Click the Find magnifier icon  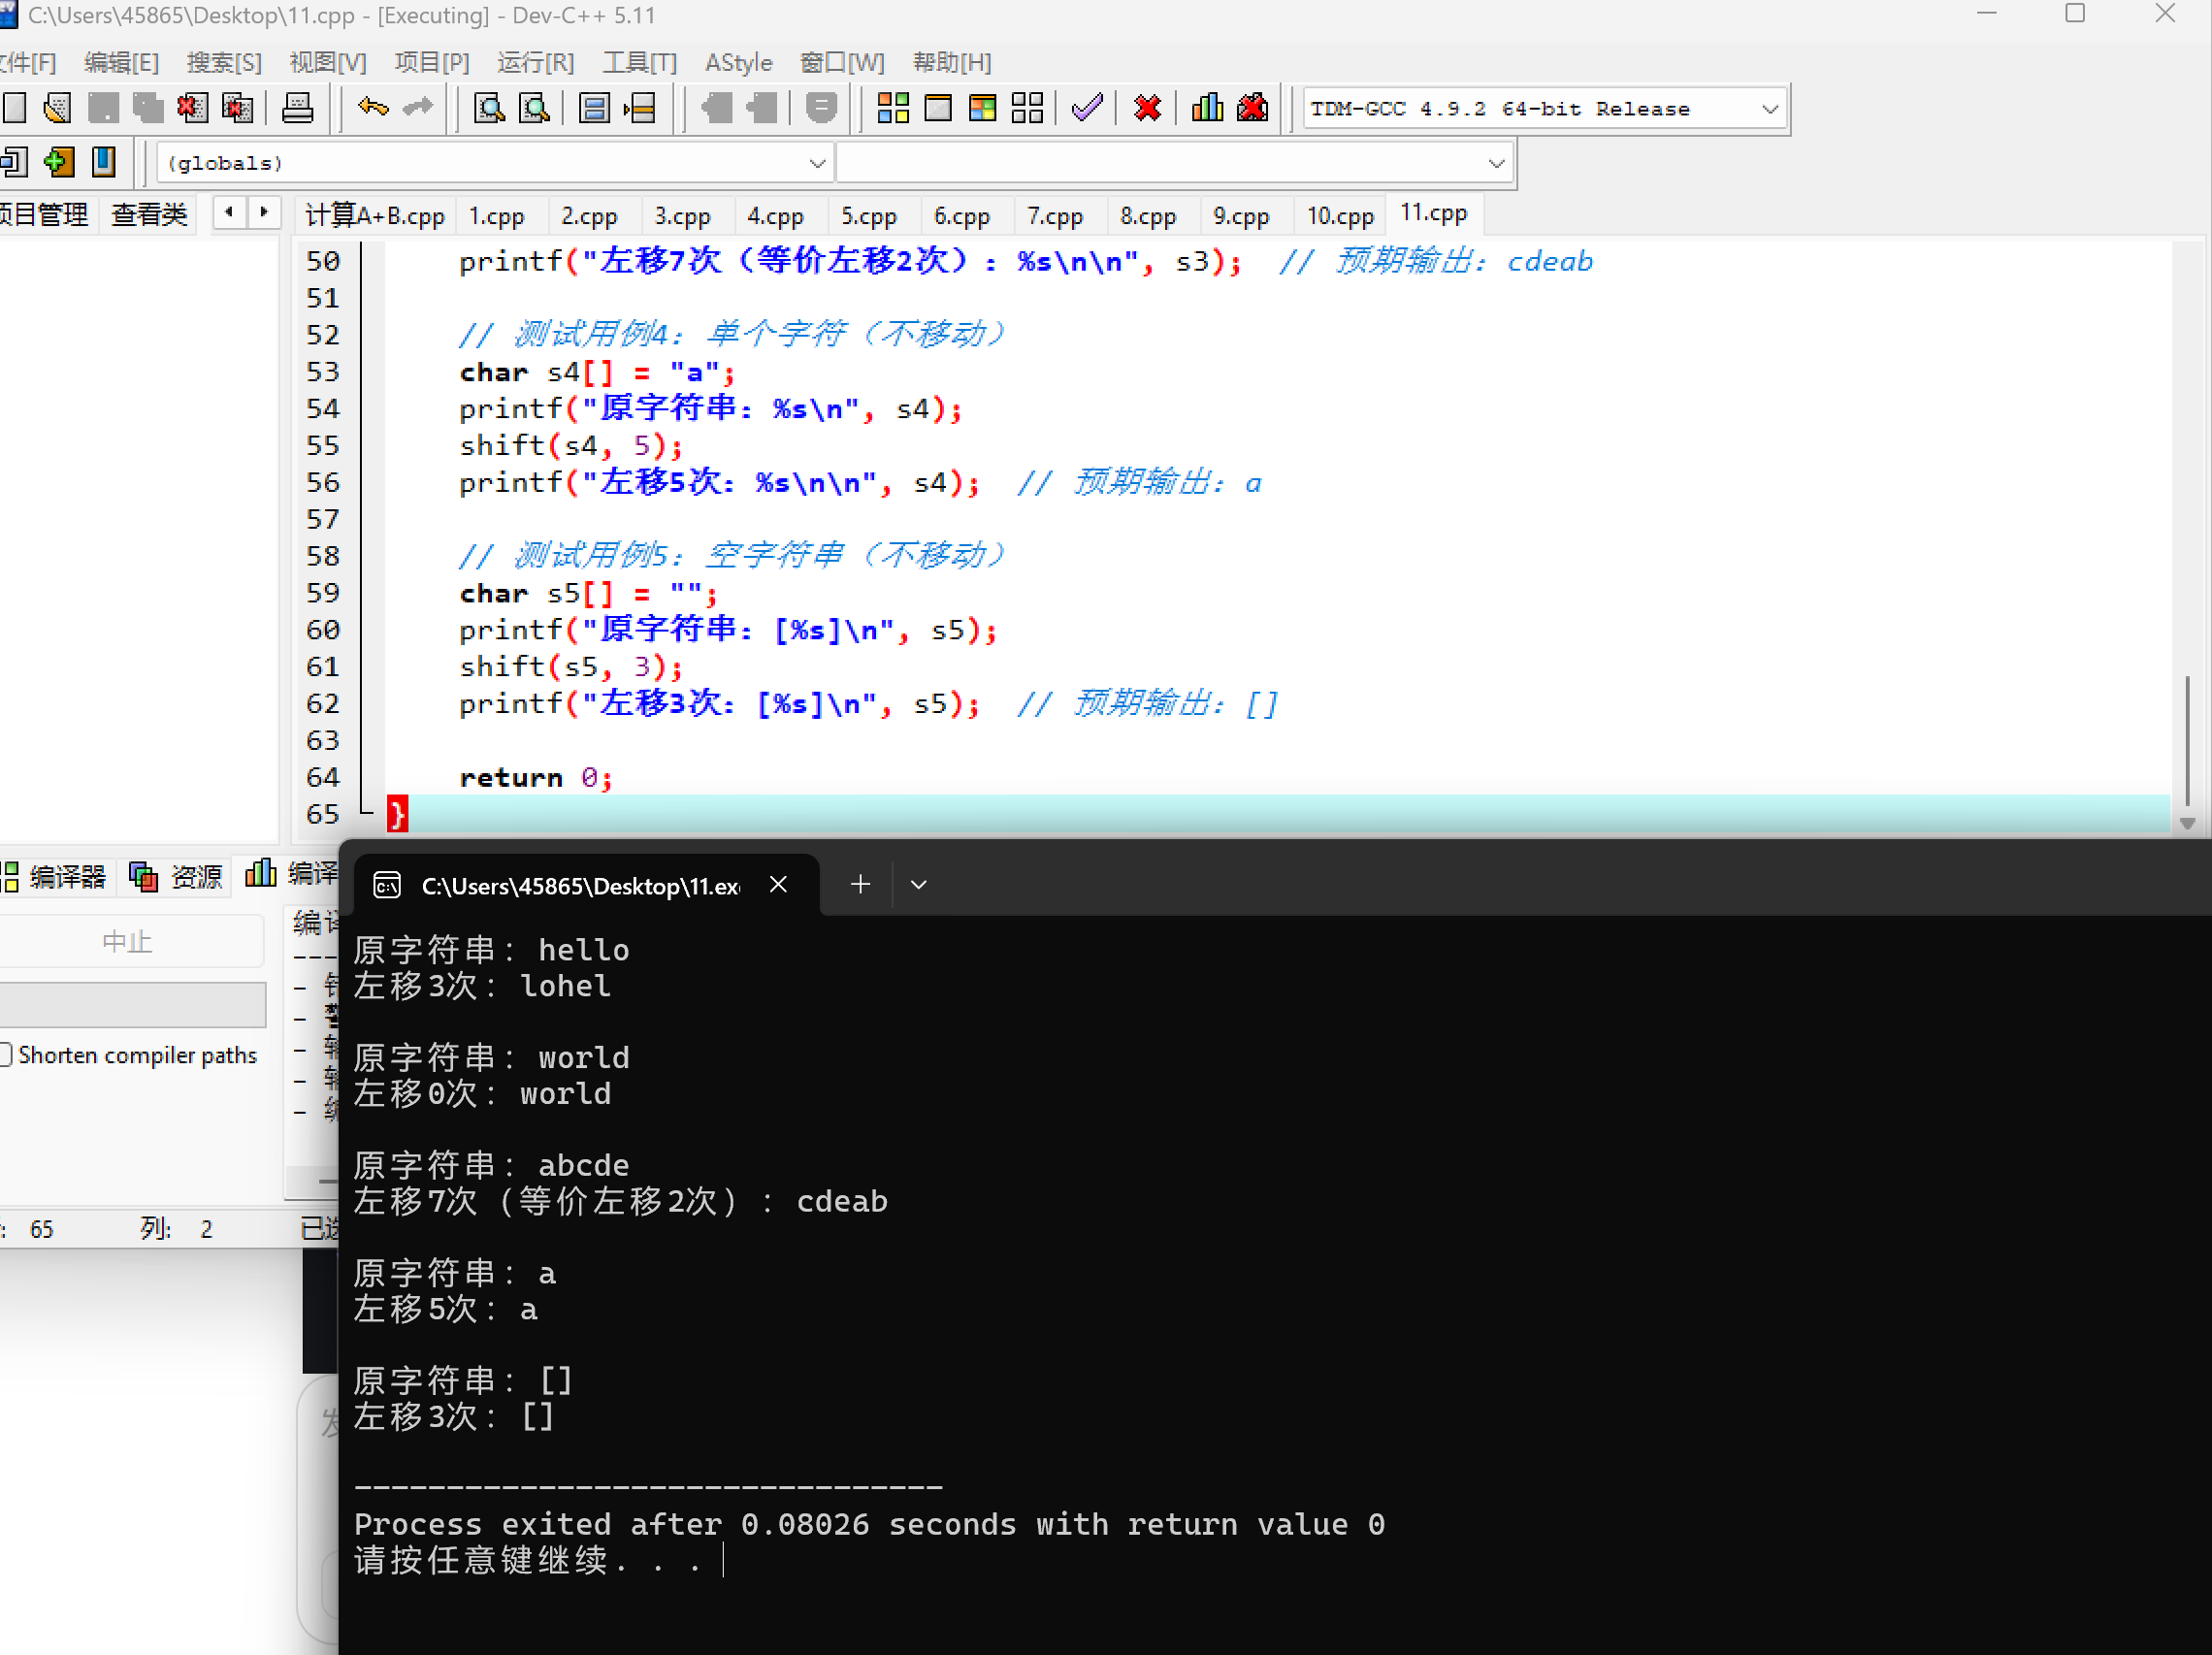[x=489, y=107]
